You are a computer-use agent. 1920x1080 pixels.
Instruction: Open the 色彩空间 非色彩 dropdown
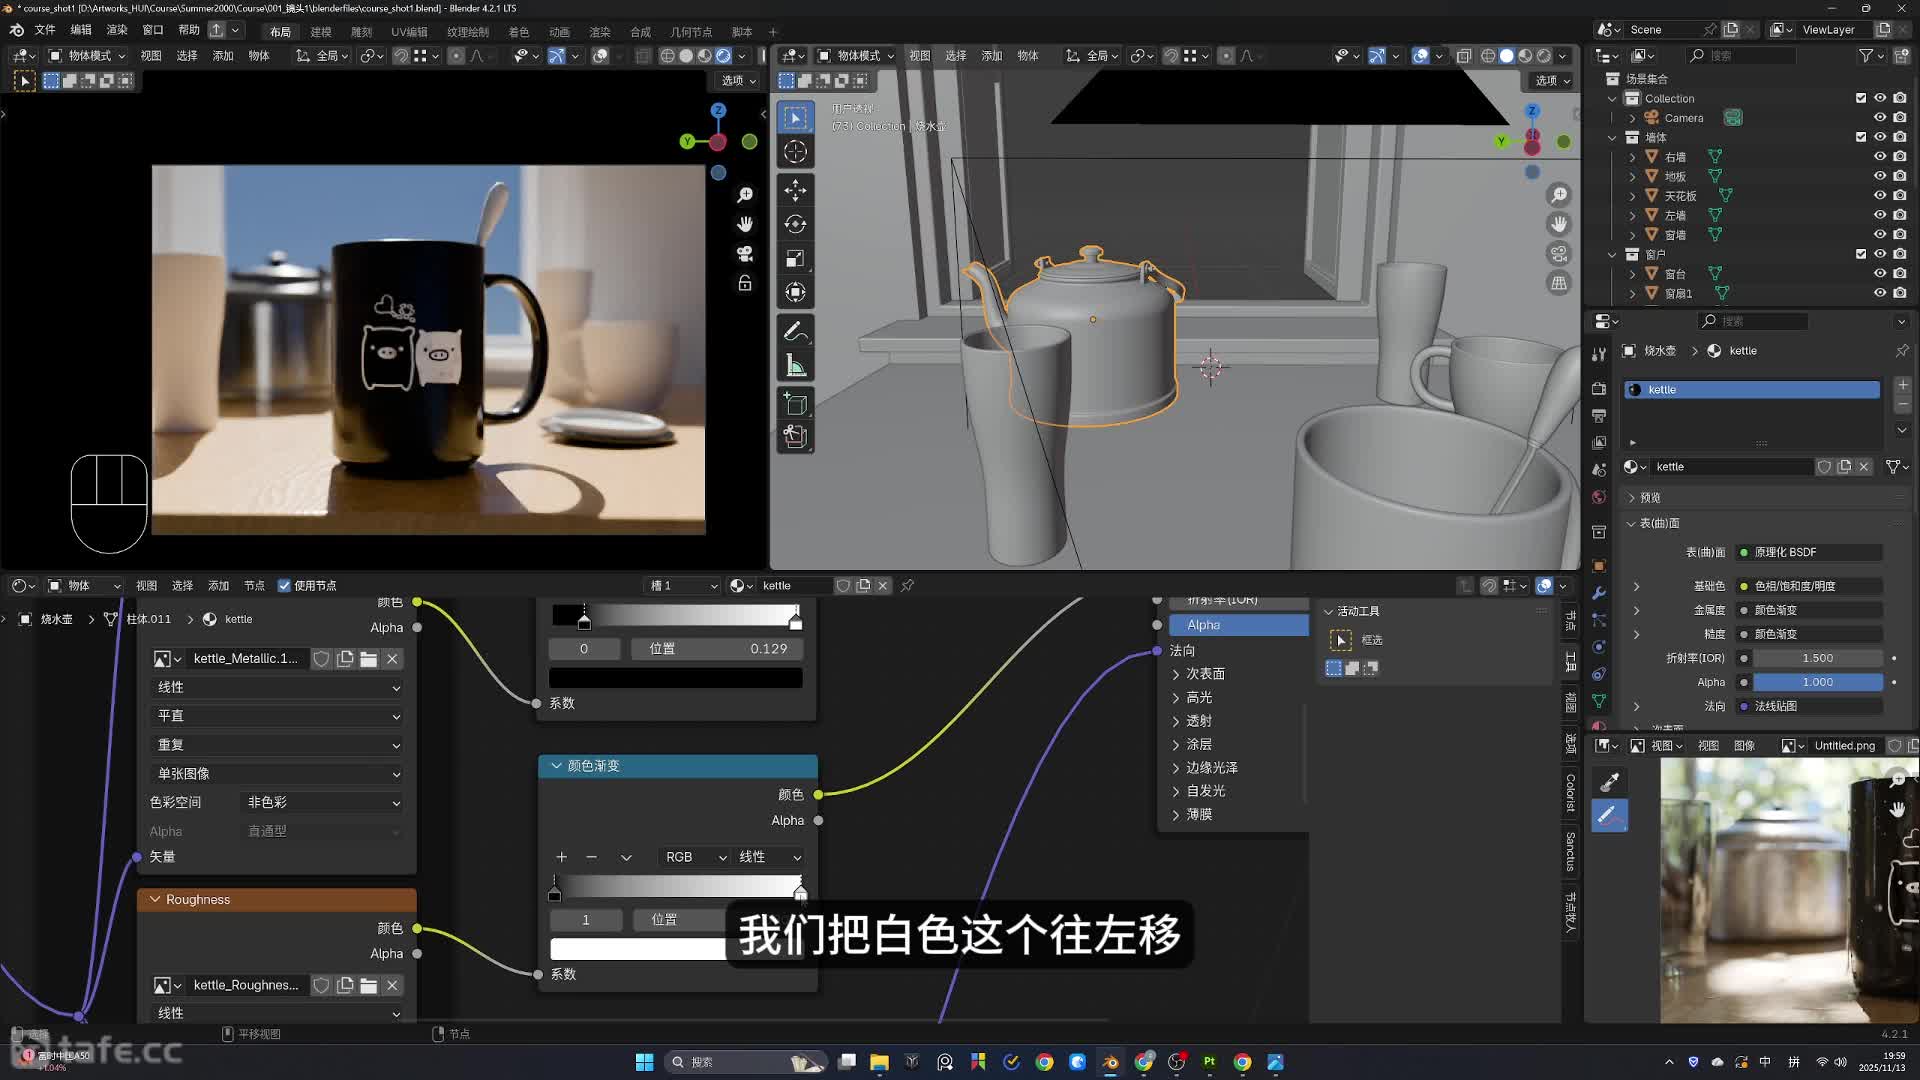[x=322, y=802]
